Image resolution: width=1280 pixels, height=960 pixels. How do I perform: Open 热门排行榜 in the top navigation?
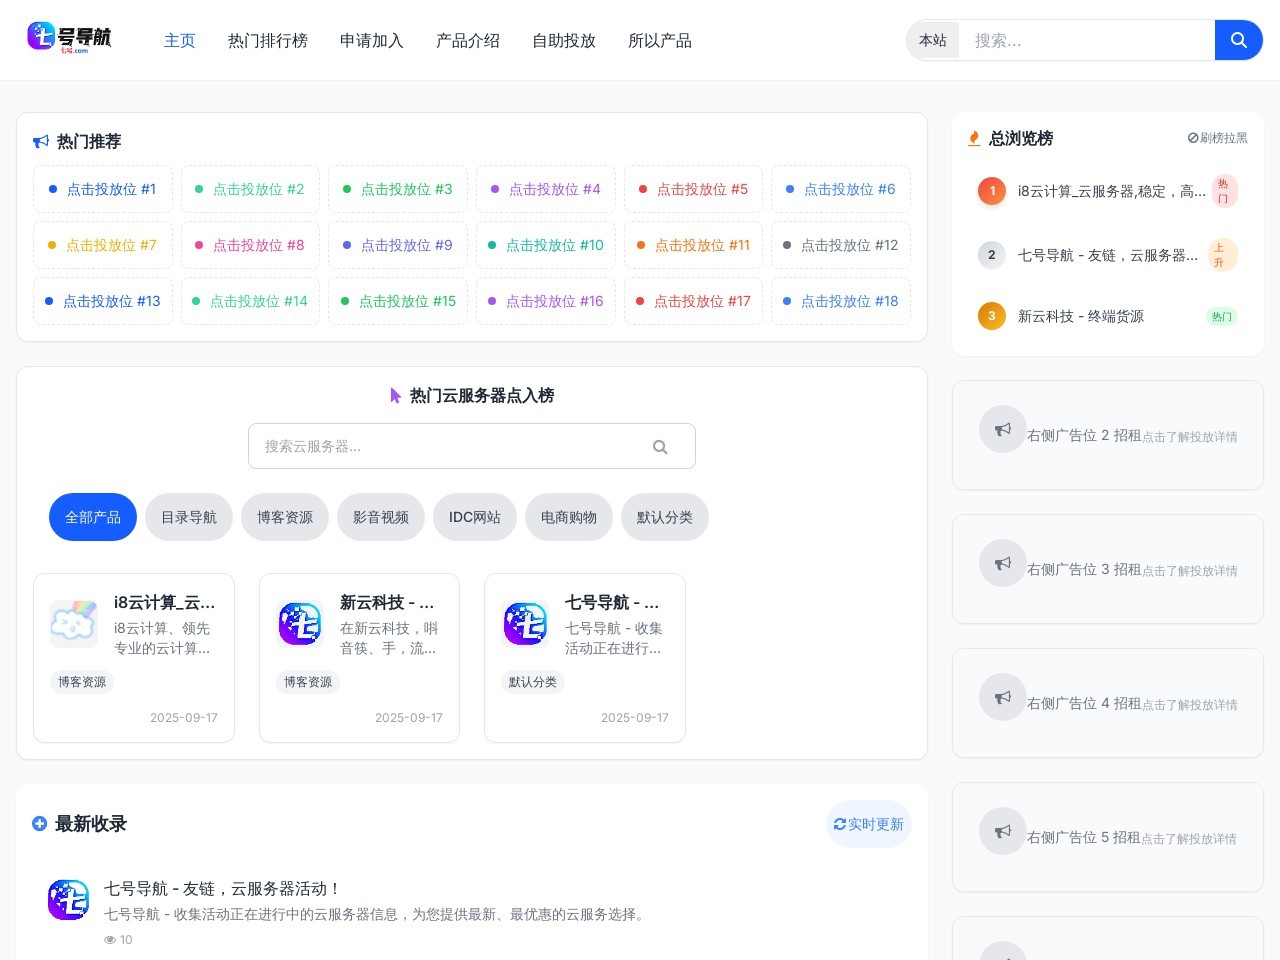268,41
